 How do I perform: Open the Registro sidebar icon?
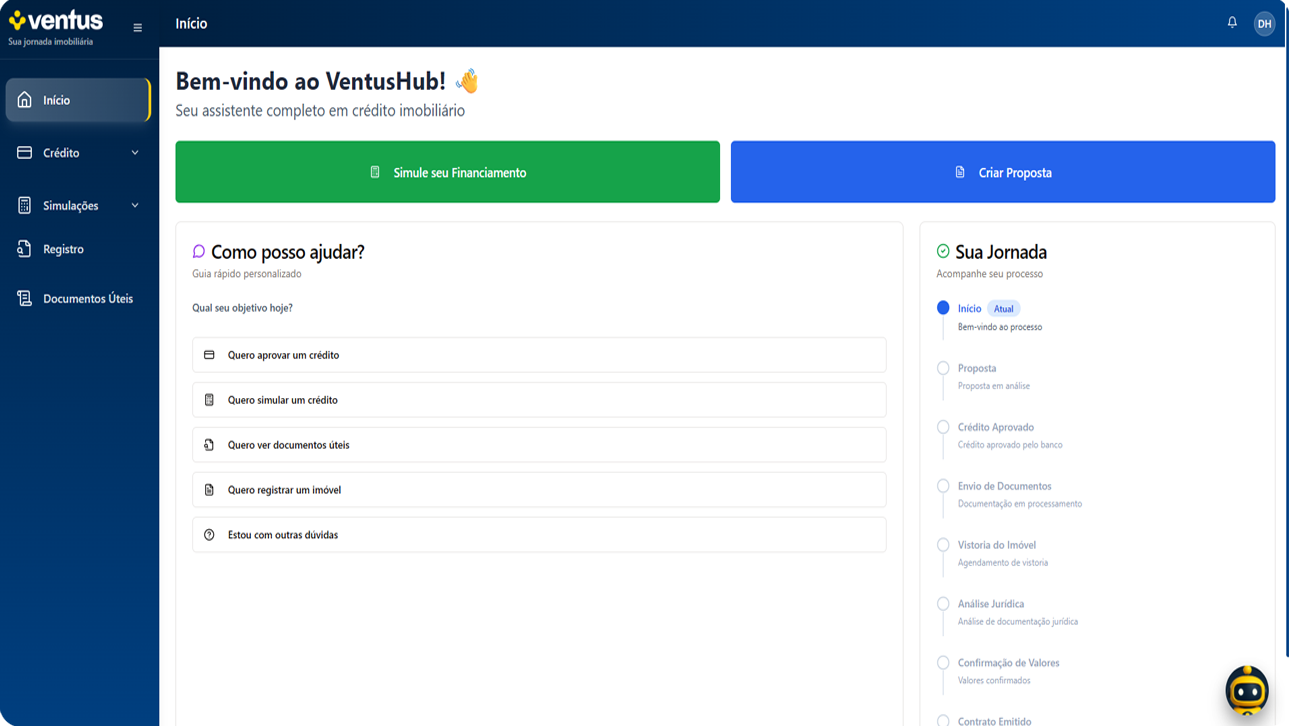[x=22, y=248]
